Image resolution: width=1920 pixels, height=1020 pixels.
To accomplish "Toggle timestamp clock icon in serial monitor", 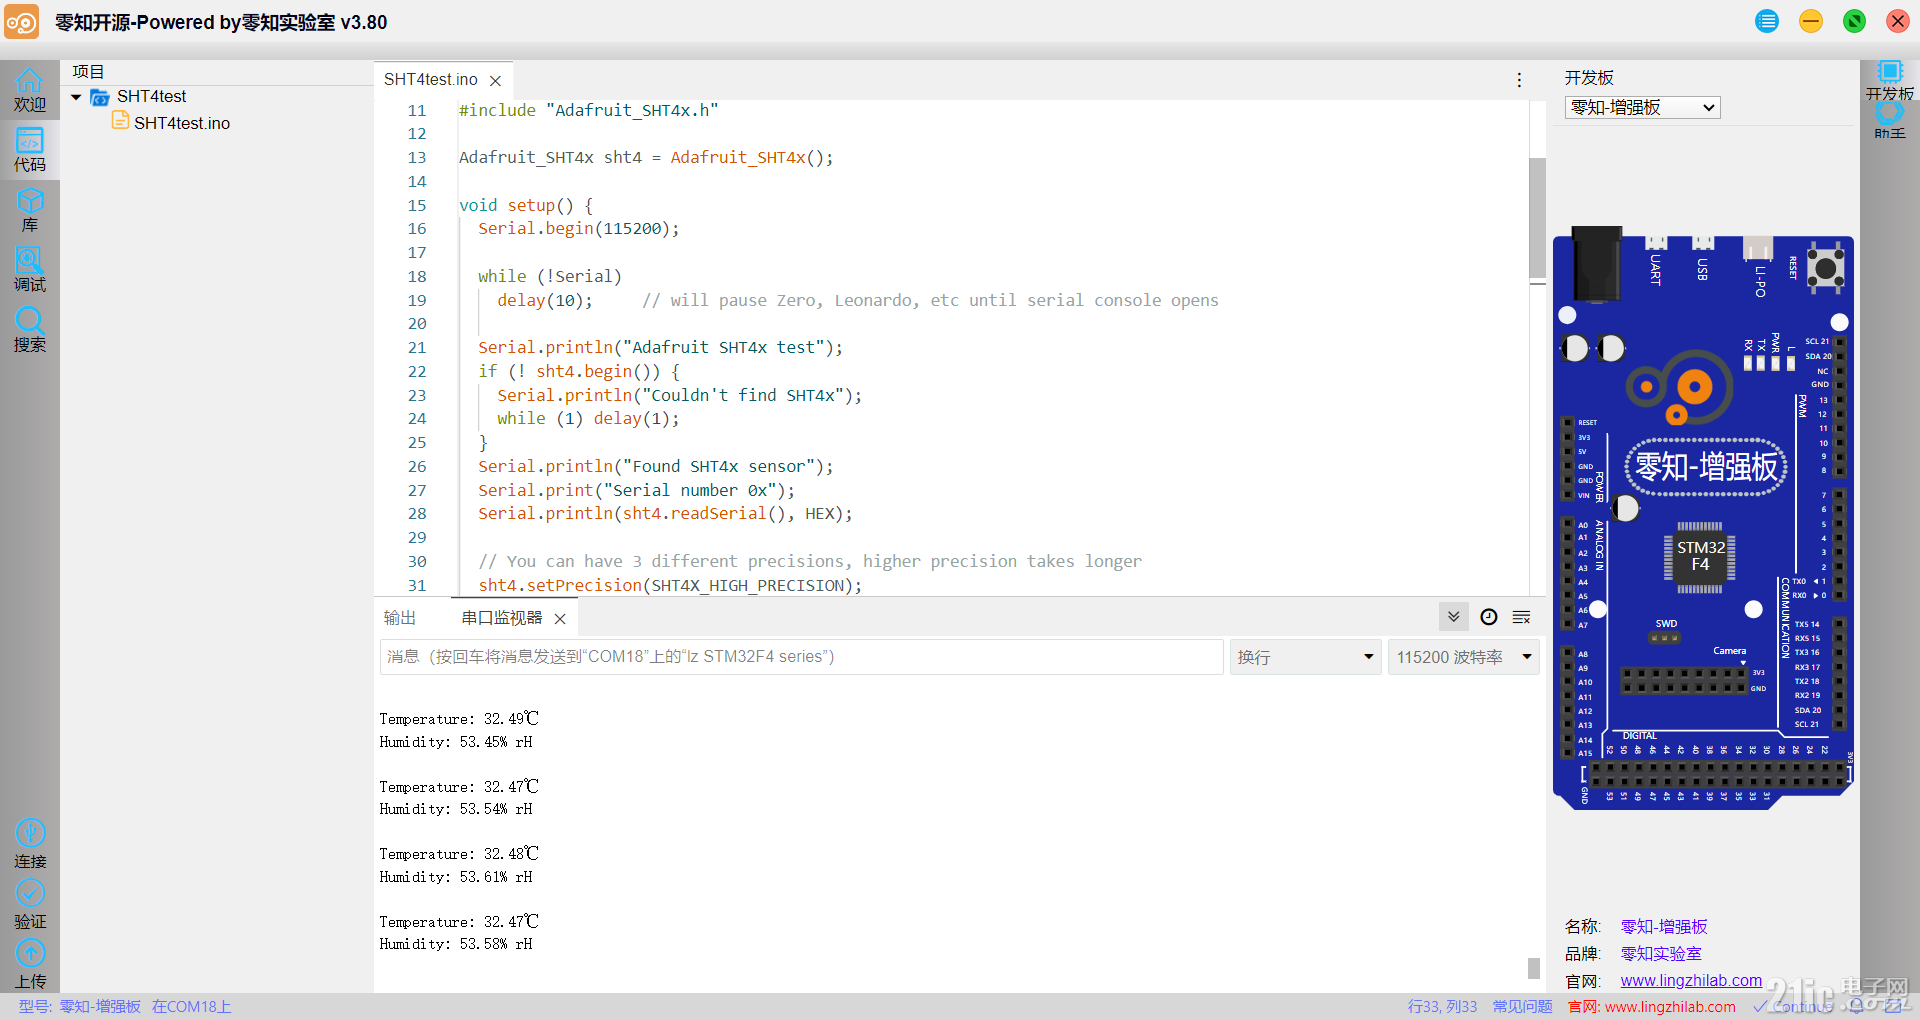I will click(1489, 617).
